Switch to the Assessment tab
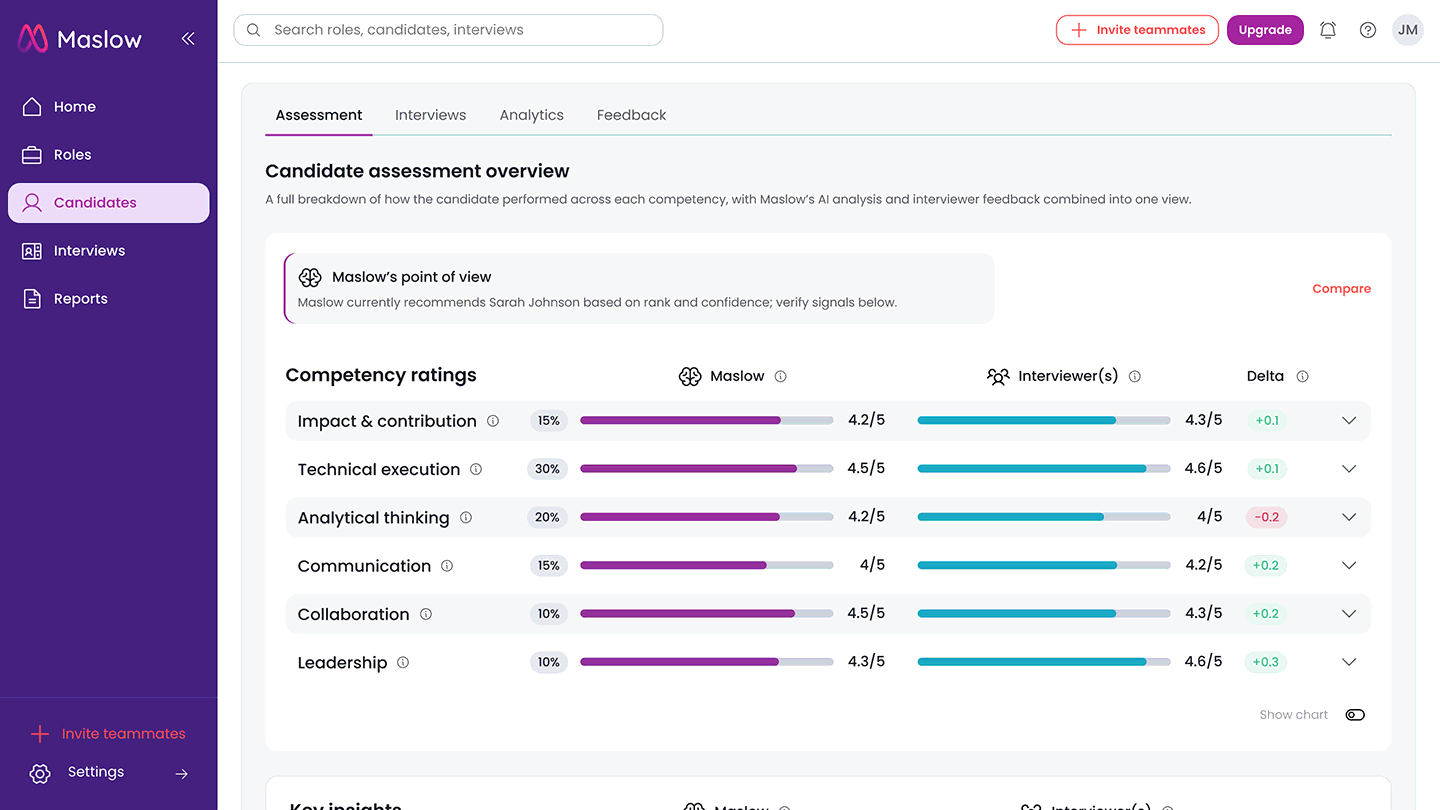Image resolution: width=1440 pixels, height=810 pixels. 319,116
